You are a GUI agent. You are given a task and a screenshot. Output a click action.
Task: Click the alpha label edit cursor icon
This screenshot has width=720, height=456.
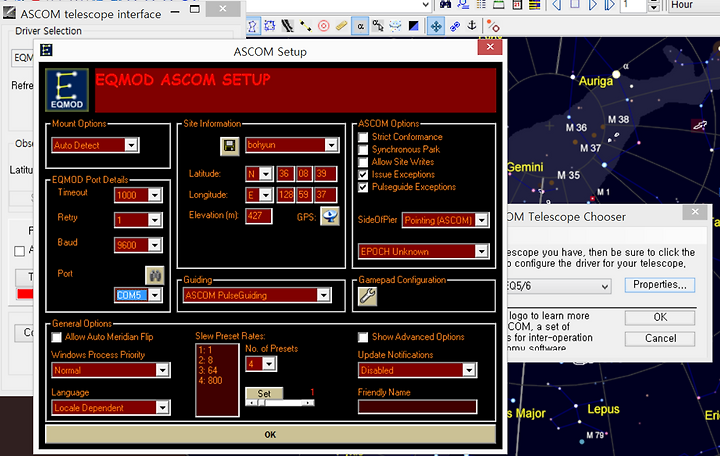378,26
